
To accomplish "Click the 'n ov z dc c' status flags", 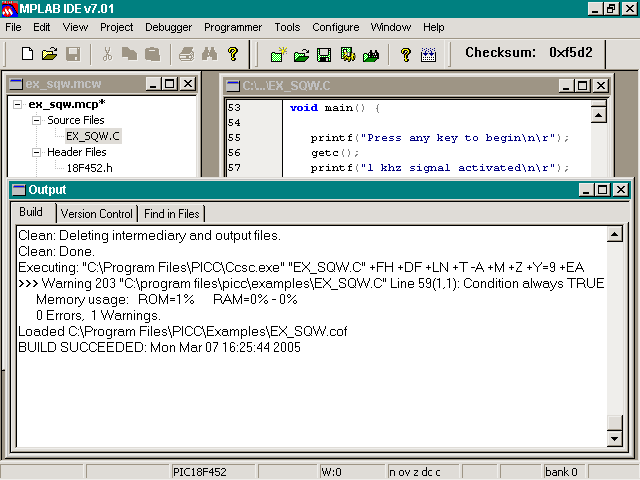I will click(x=422, y=472).
